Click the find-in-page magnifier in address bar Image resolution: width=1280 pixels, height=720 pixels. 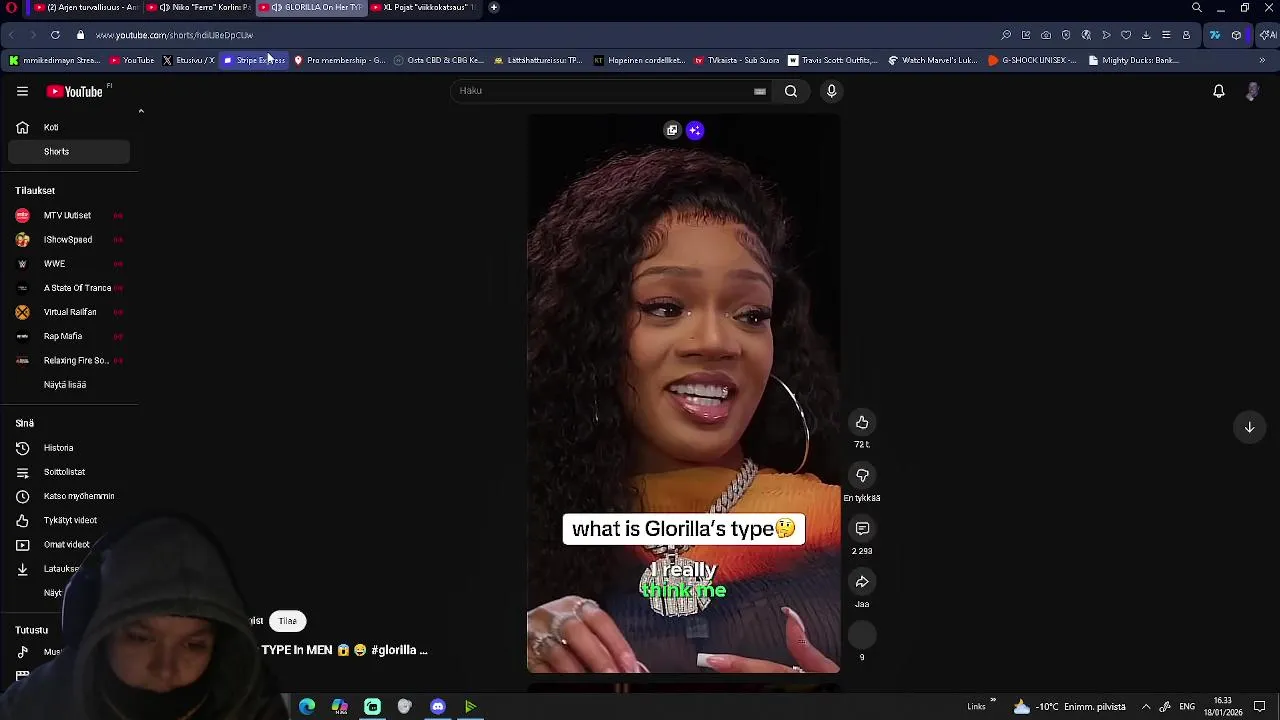click(x=1006, y=35)
